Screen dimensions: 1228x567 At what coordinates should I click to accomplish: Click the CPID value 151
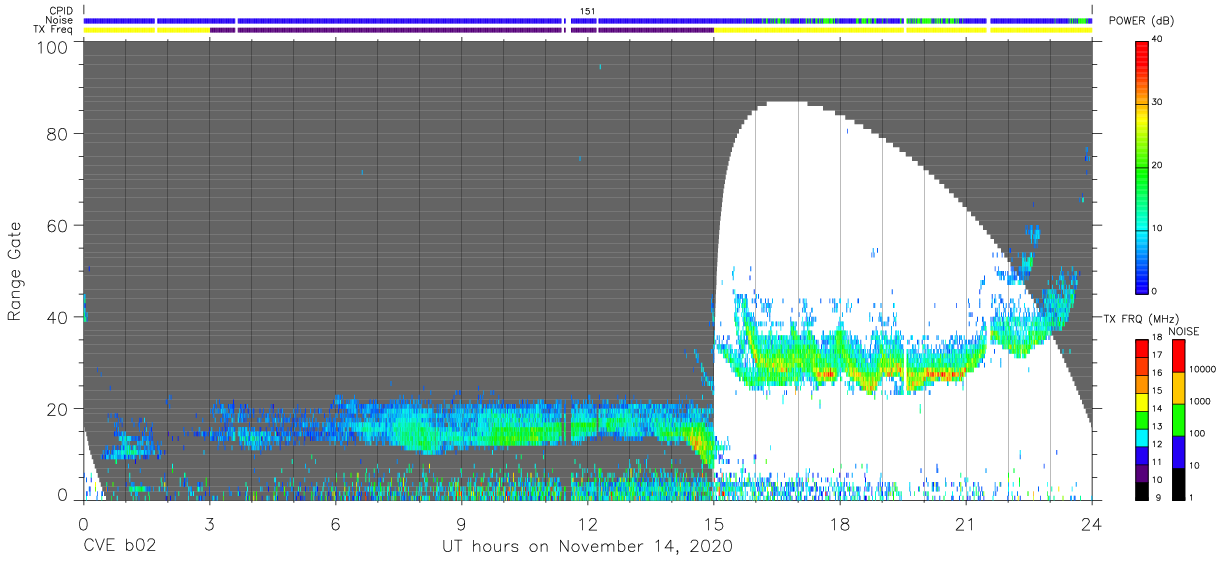point(588,11)
